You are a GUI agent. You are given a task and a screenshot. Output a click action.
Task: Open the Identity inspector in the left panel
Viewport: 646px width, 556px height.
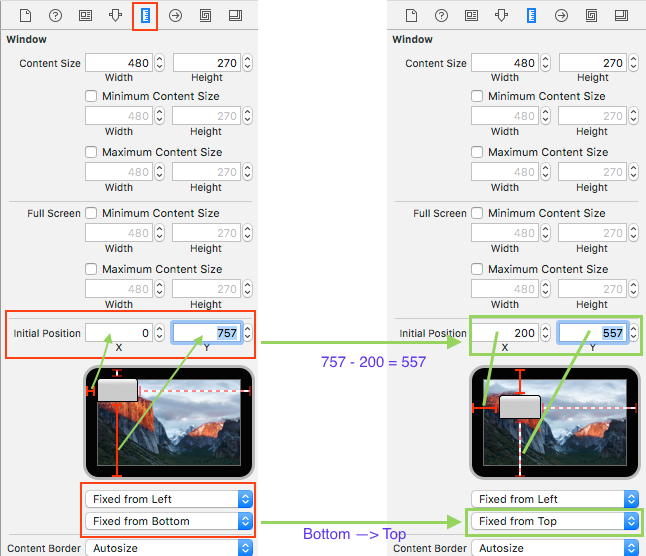click(x=86, y=15)
